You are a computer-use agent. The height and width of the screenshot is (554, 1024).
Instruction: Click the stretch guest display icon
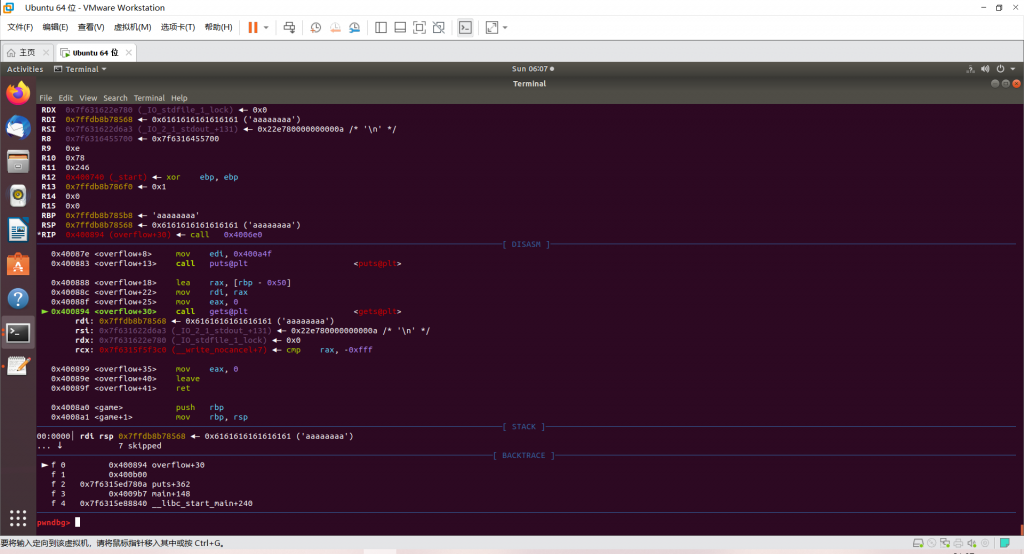pos(492,27)
